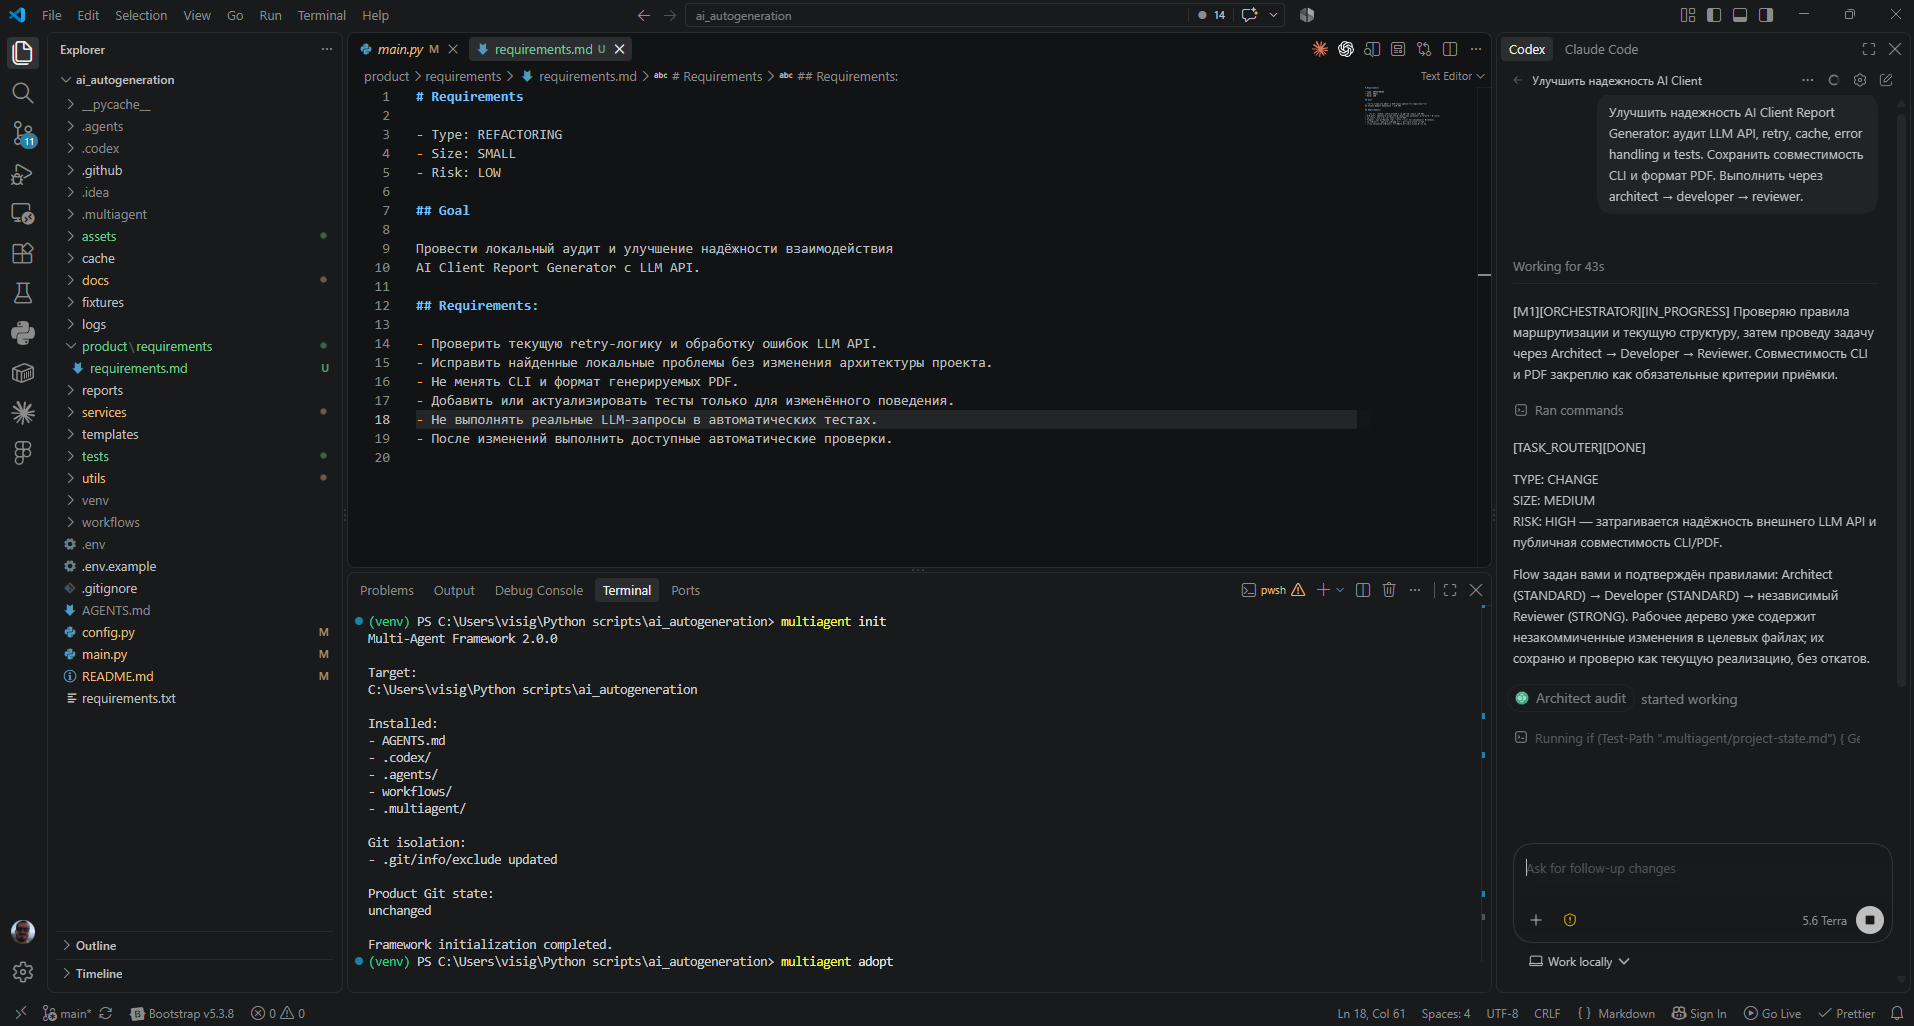The image size is (1914, 1026).
Task: Click Go Live in status bar
Action: [x=1773, y=1013]
